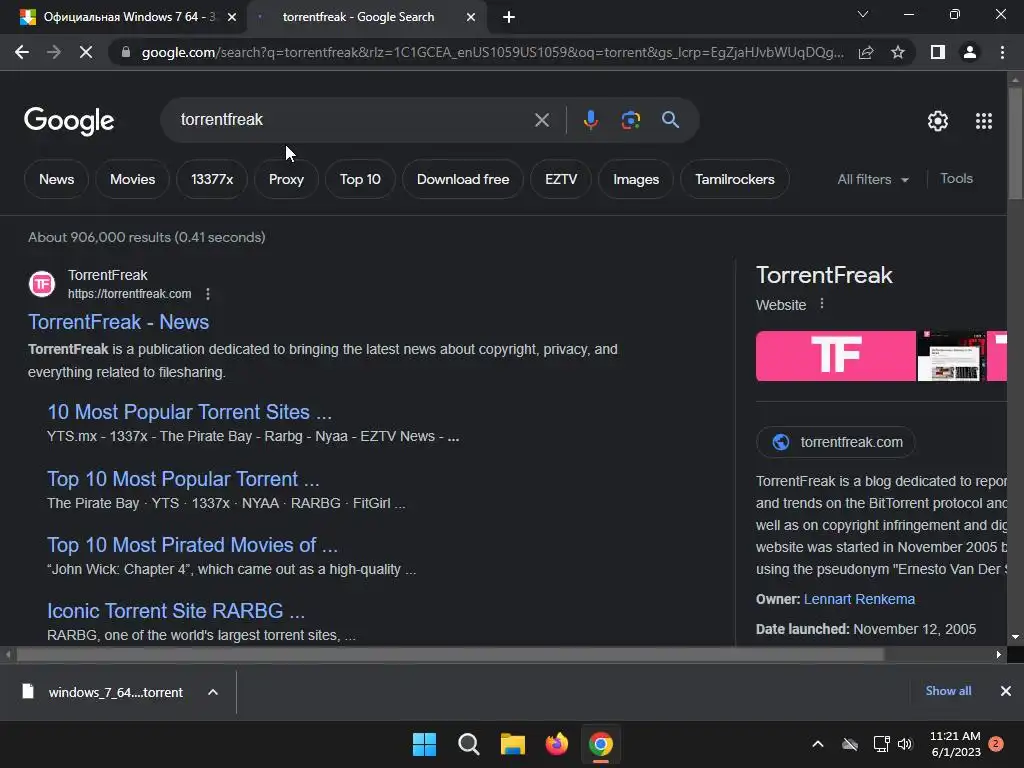Show hidden system tray icons
1024x768 pixels.
pos(818,744)
